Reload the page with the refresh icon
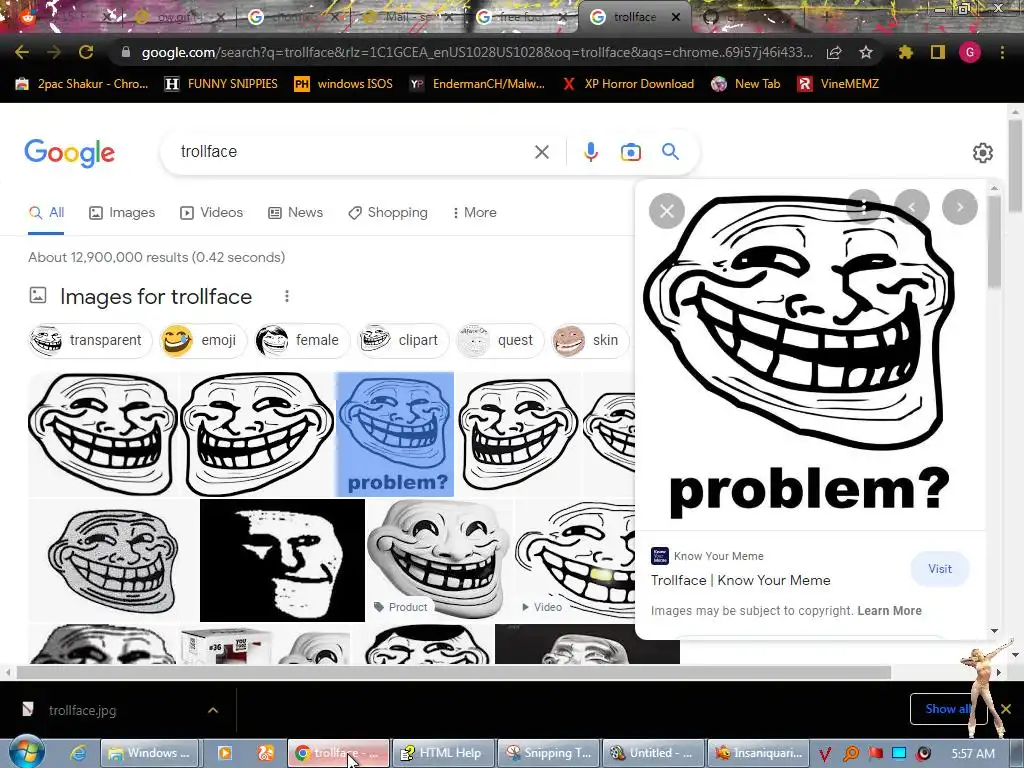Screen dimensions: 1024x768 point(86,52)
